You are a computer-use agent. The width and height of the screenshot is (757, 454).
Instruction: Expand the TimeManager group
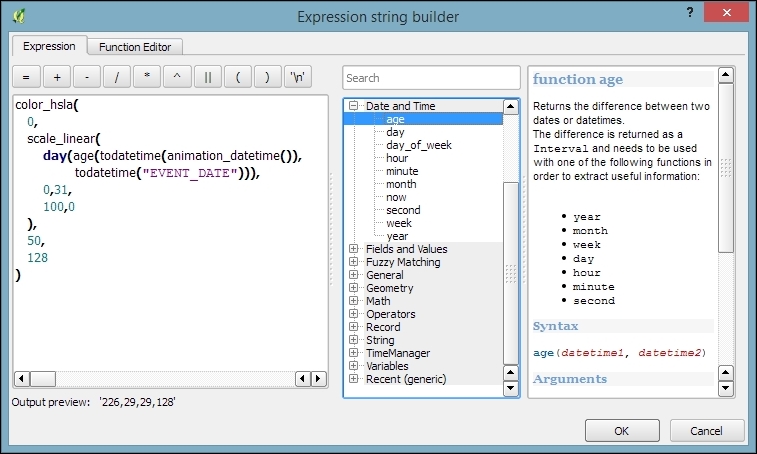click(354, 353)
